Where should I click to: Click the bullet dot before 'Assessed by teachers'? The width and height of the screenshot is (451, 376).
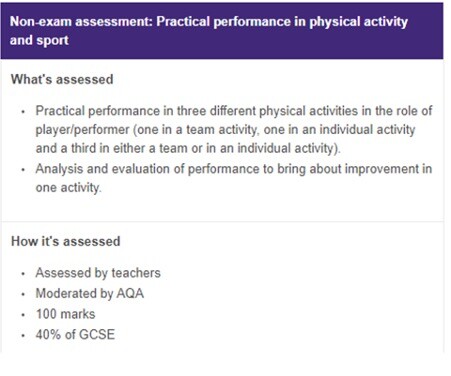click(x=23, y=274)
